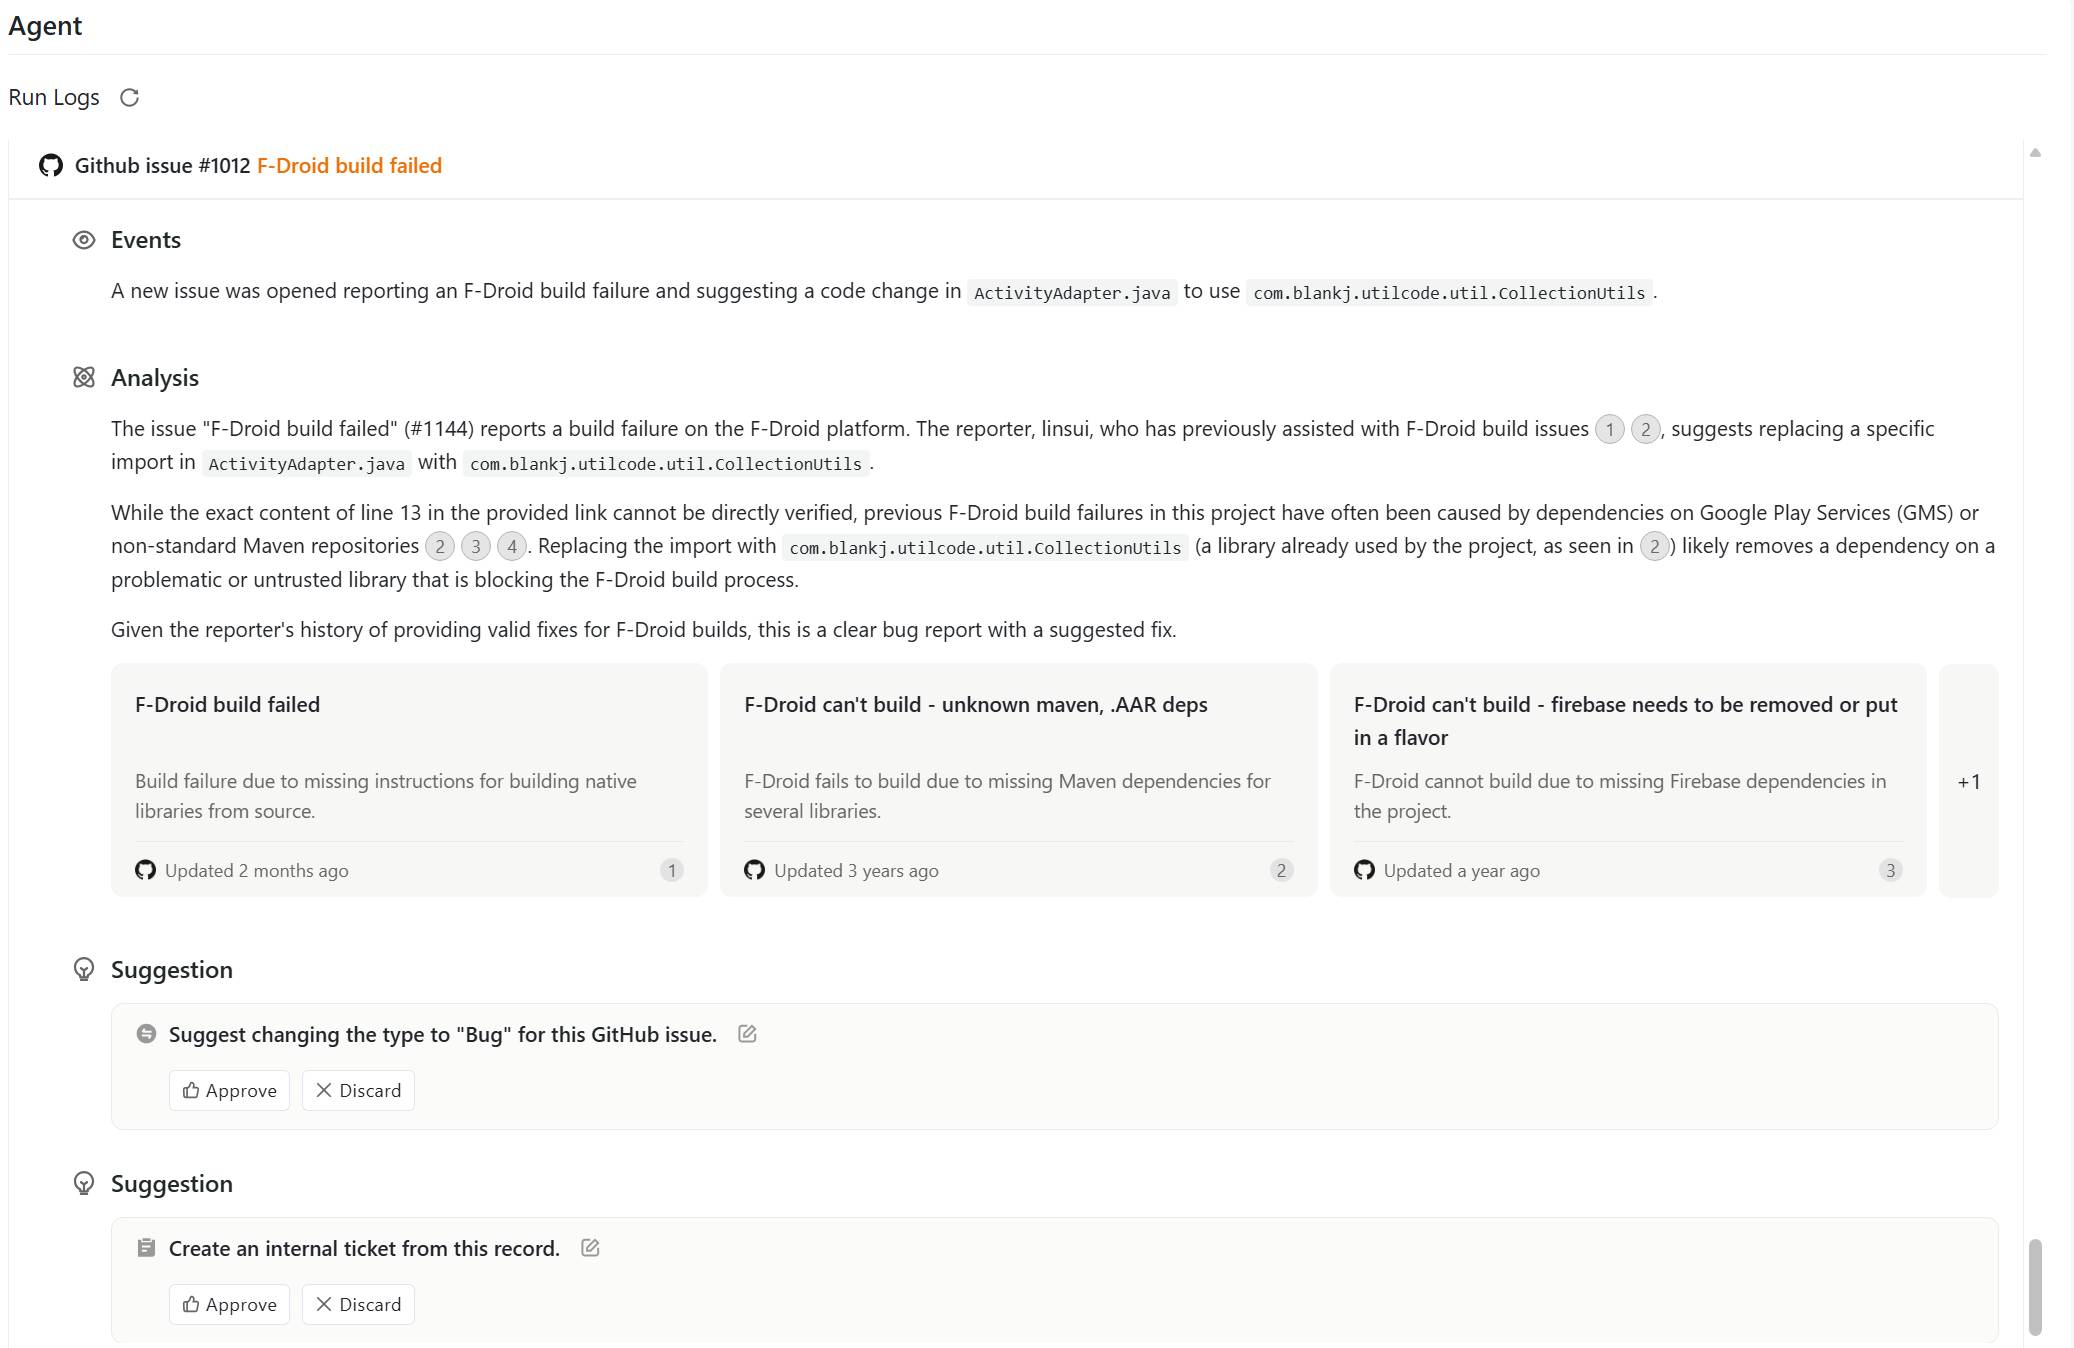Edit the internal ticket suggestion
Viewport: 2074px width, 1348px height.
point(590,1248)
